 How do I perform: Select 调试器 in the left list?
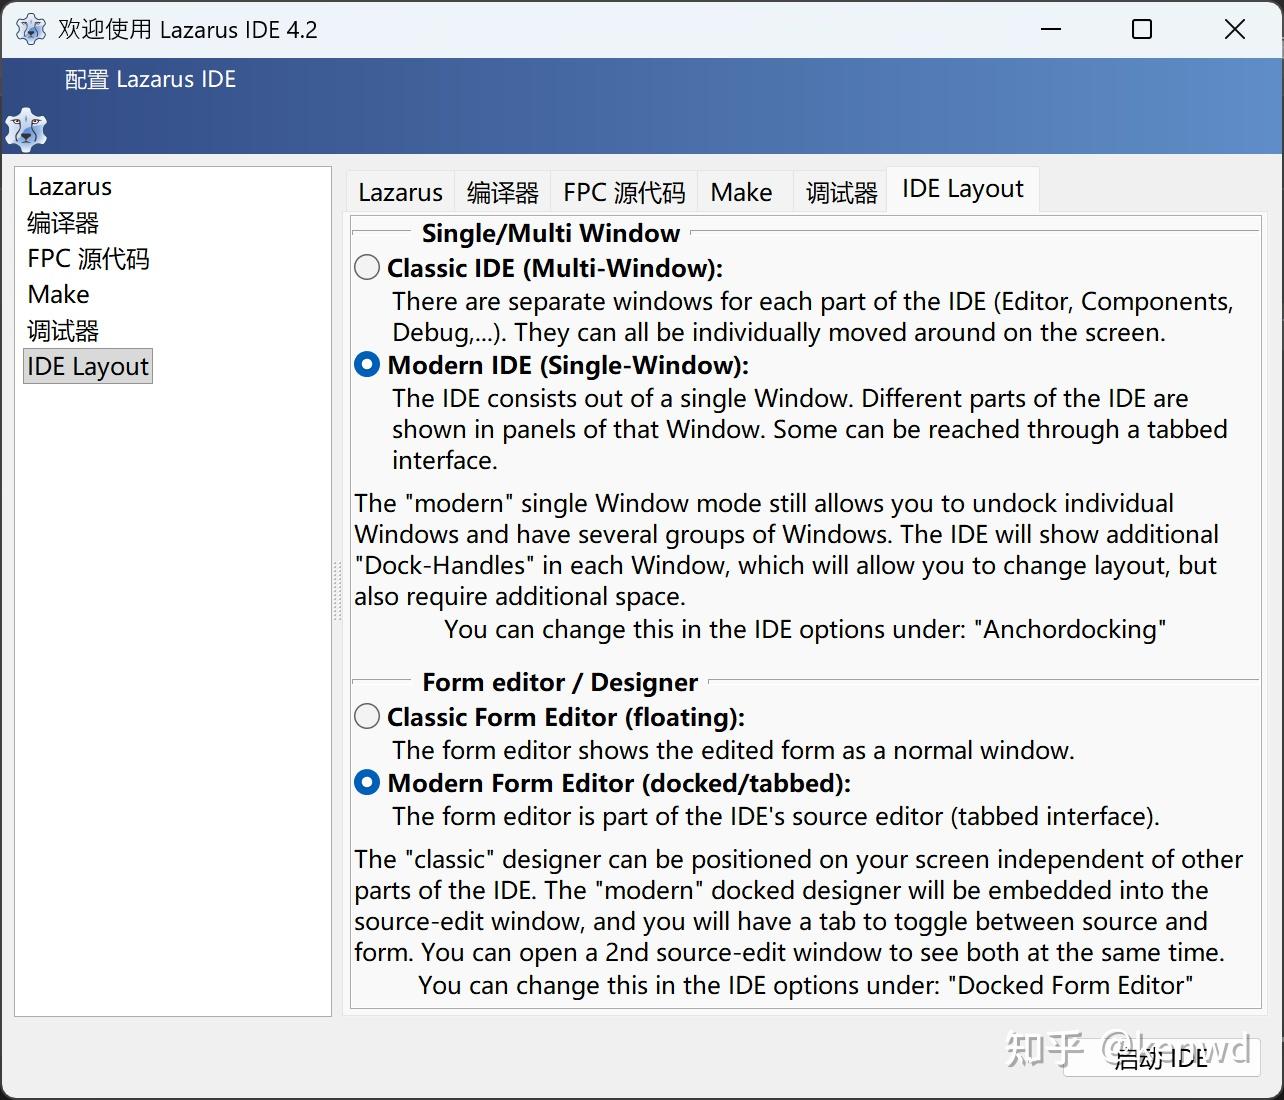click(63, 331)
